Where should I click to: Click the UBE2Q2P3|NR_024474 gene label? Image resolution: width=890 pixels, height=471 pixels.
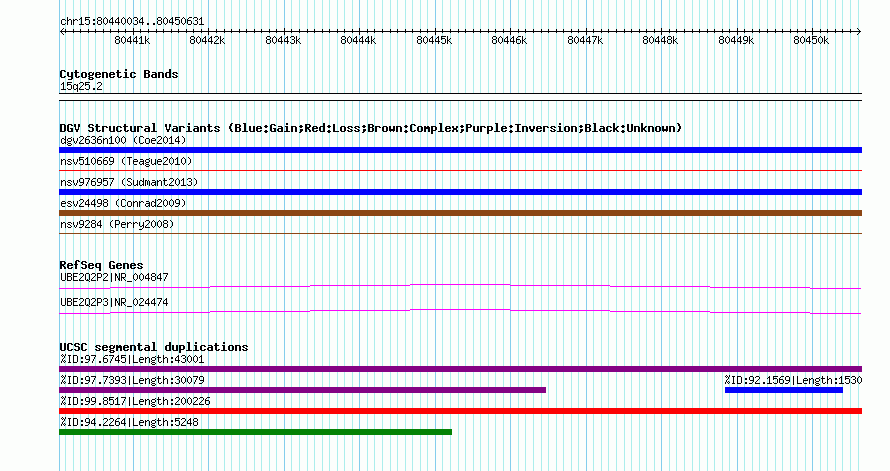point(114,302)
